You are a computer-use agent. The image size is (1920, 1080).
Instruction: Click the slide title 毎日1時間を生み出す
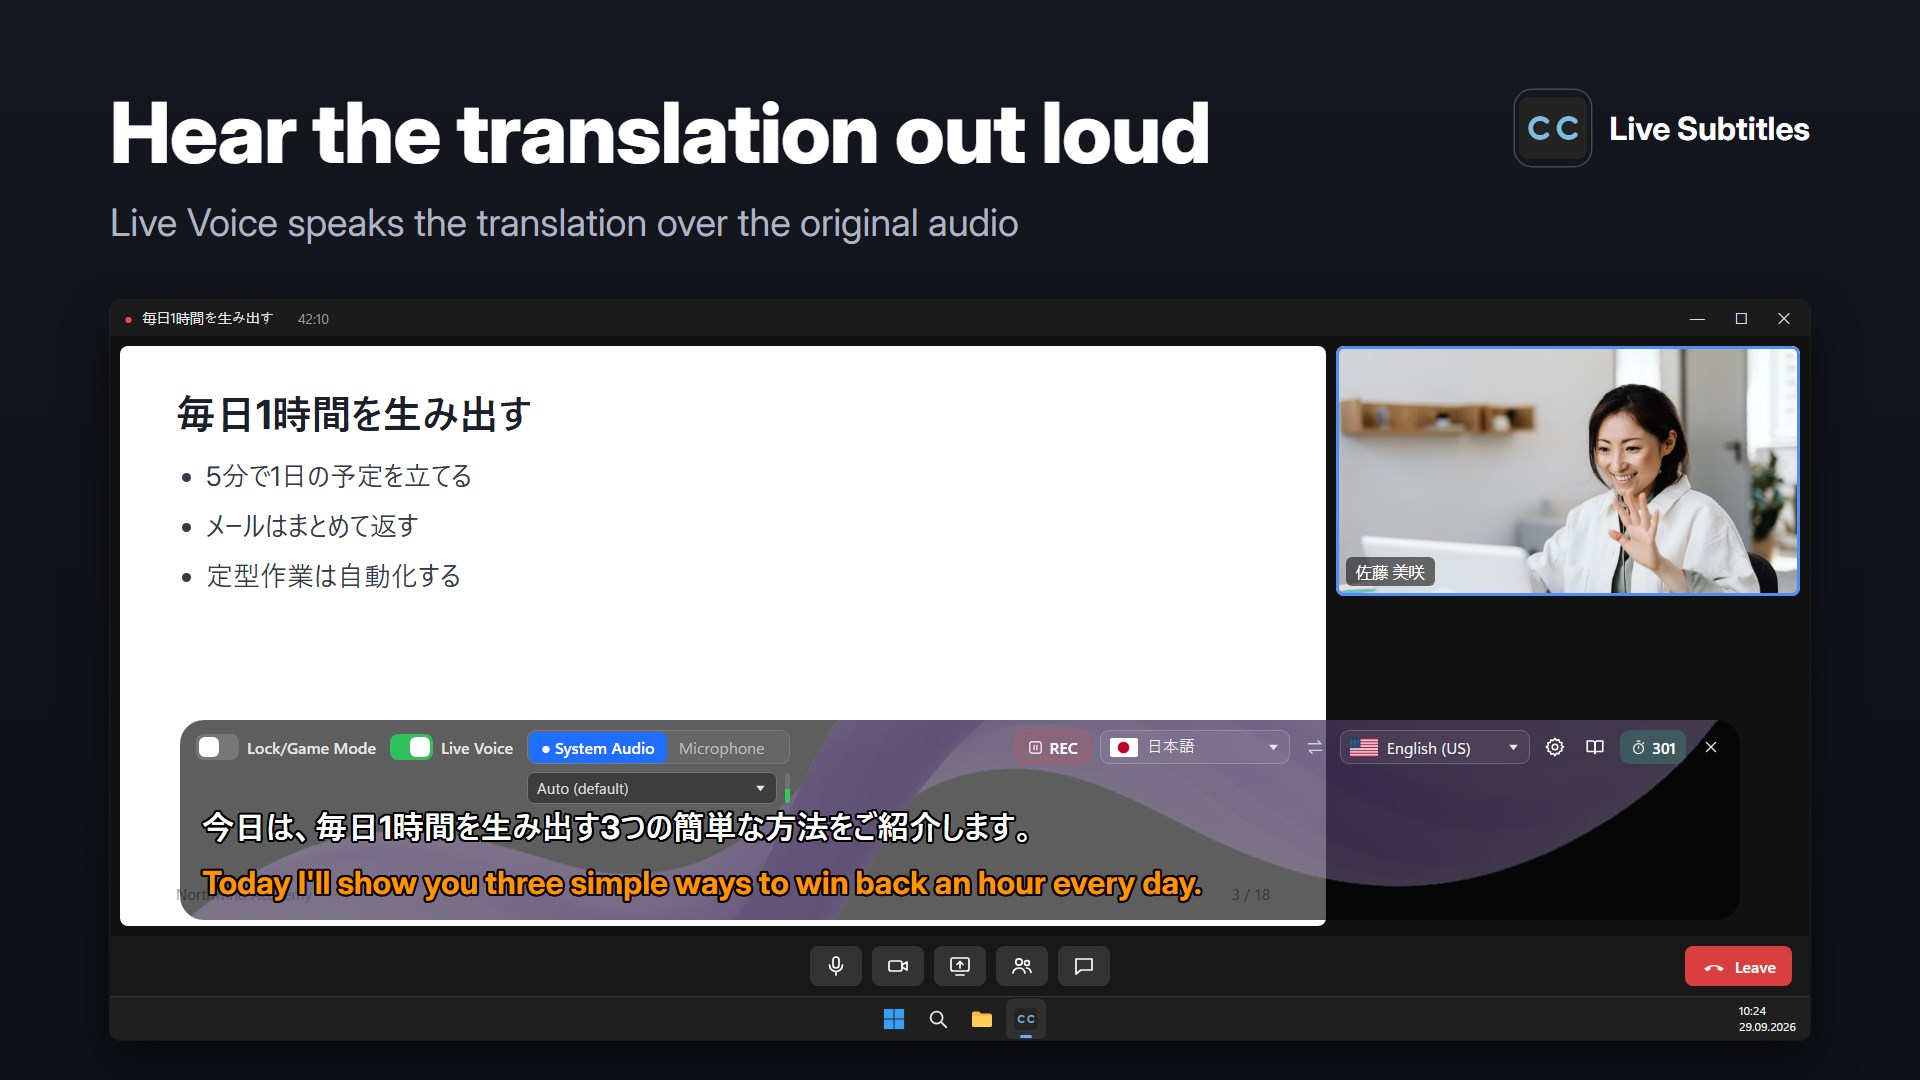click(354, 414)
